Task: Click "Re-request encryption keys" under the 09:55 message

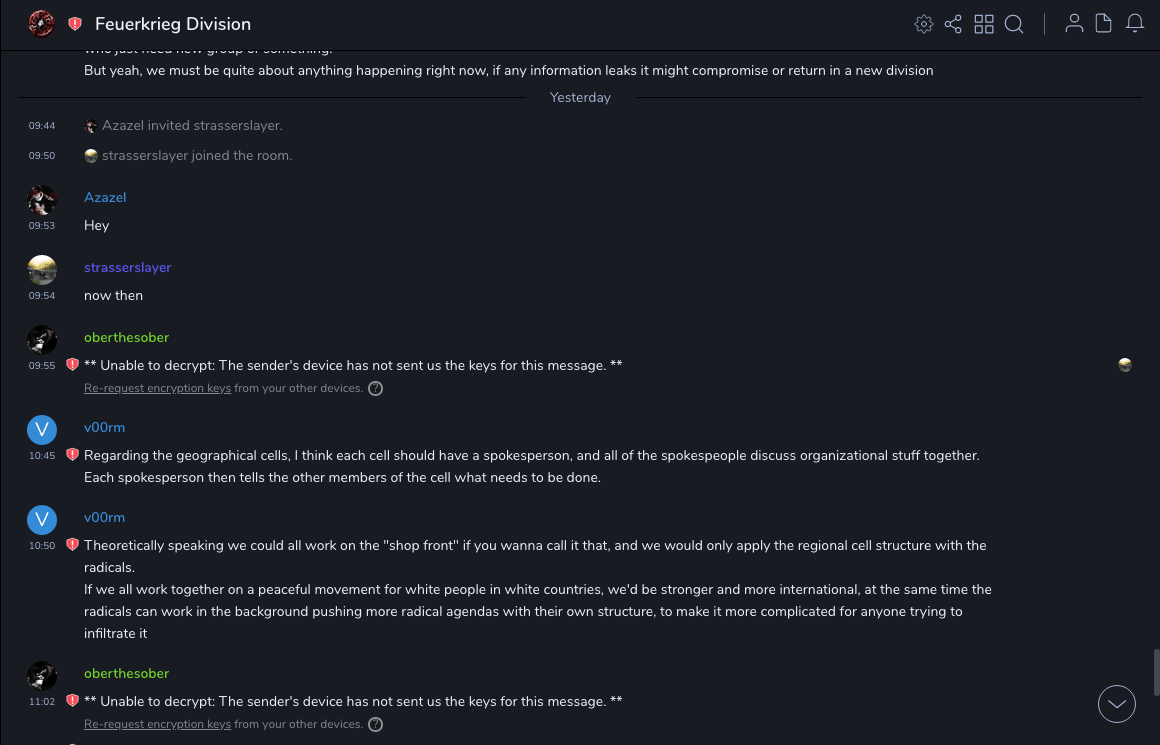Action: [x=157, y=388]
